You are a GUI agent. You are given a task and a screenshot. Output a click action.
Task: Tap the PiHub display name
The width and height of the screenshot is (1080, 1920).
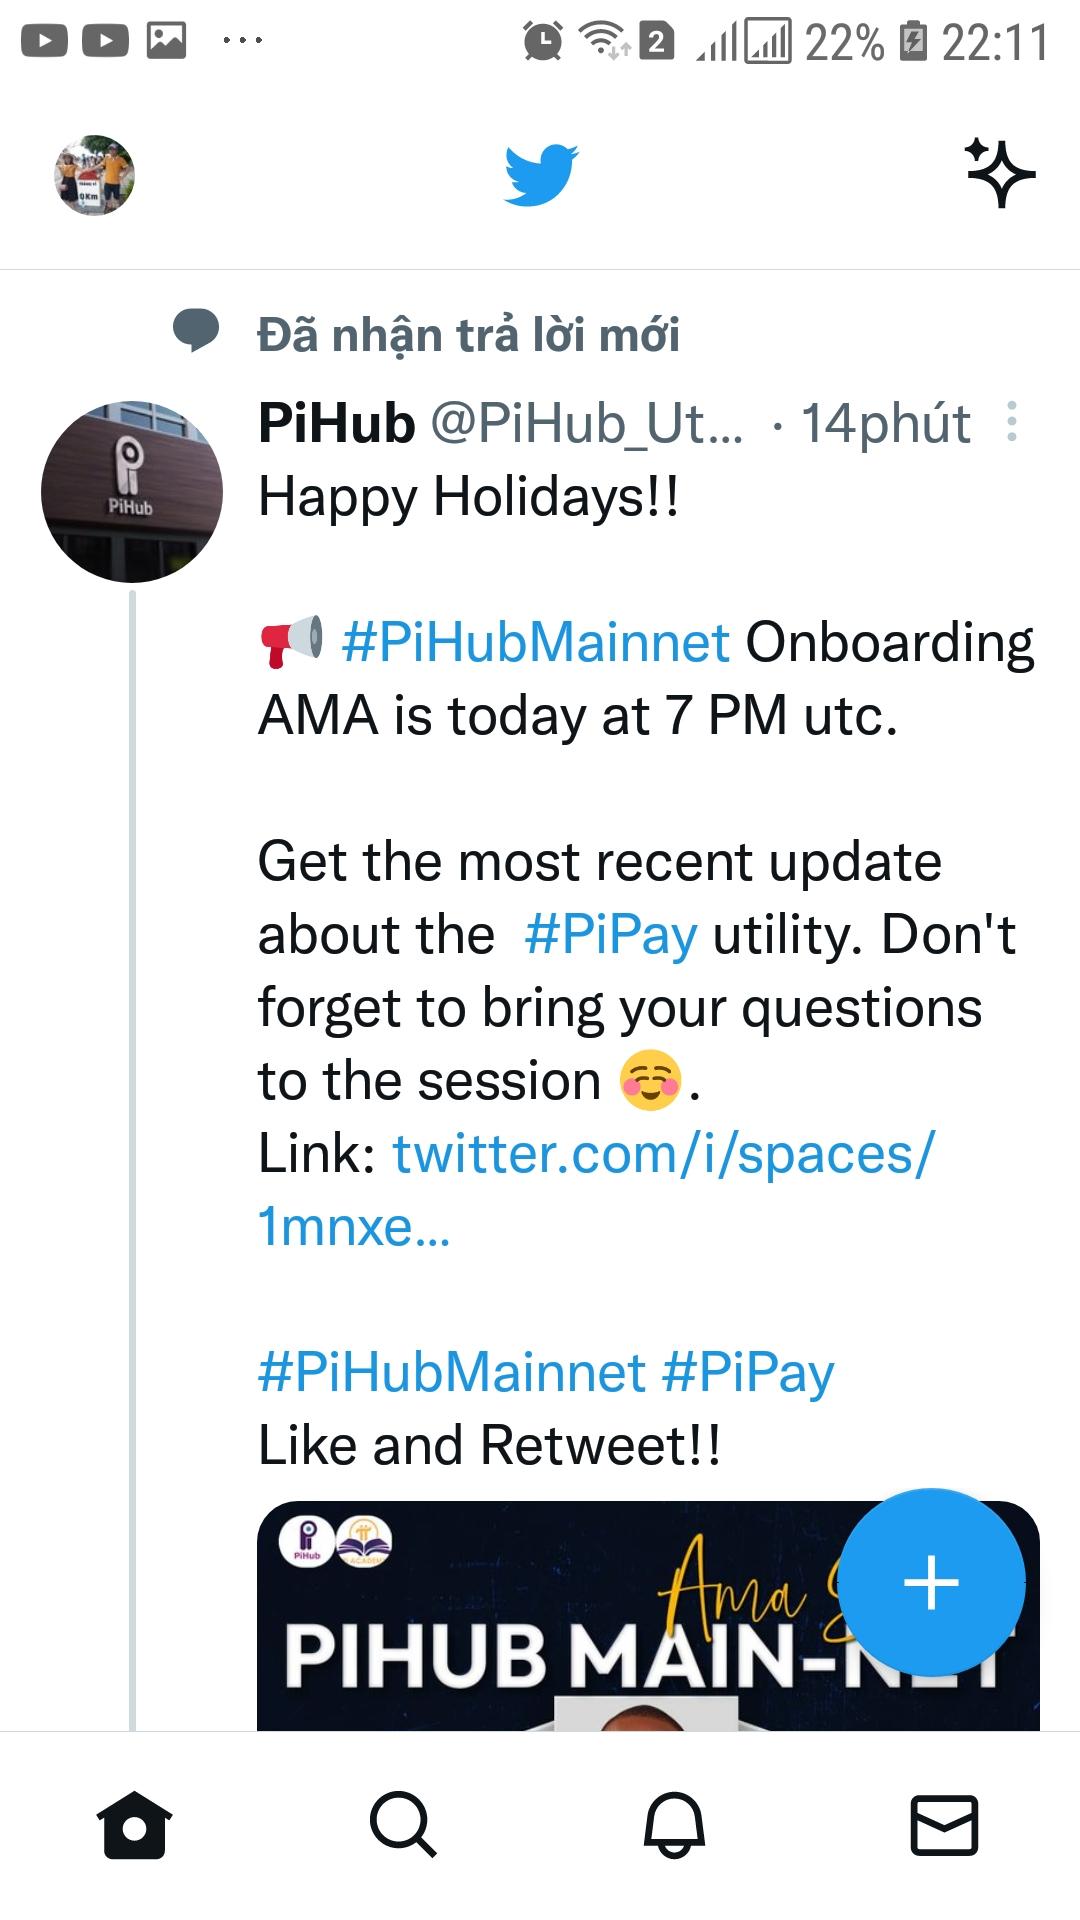click(336, 423)
